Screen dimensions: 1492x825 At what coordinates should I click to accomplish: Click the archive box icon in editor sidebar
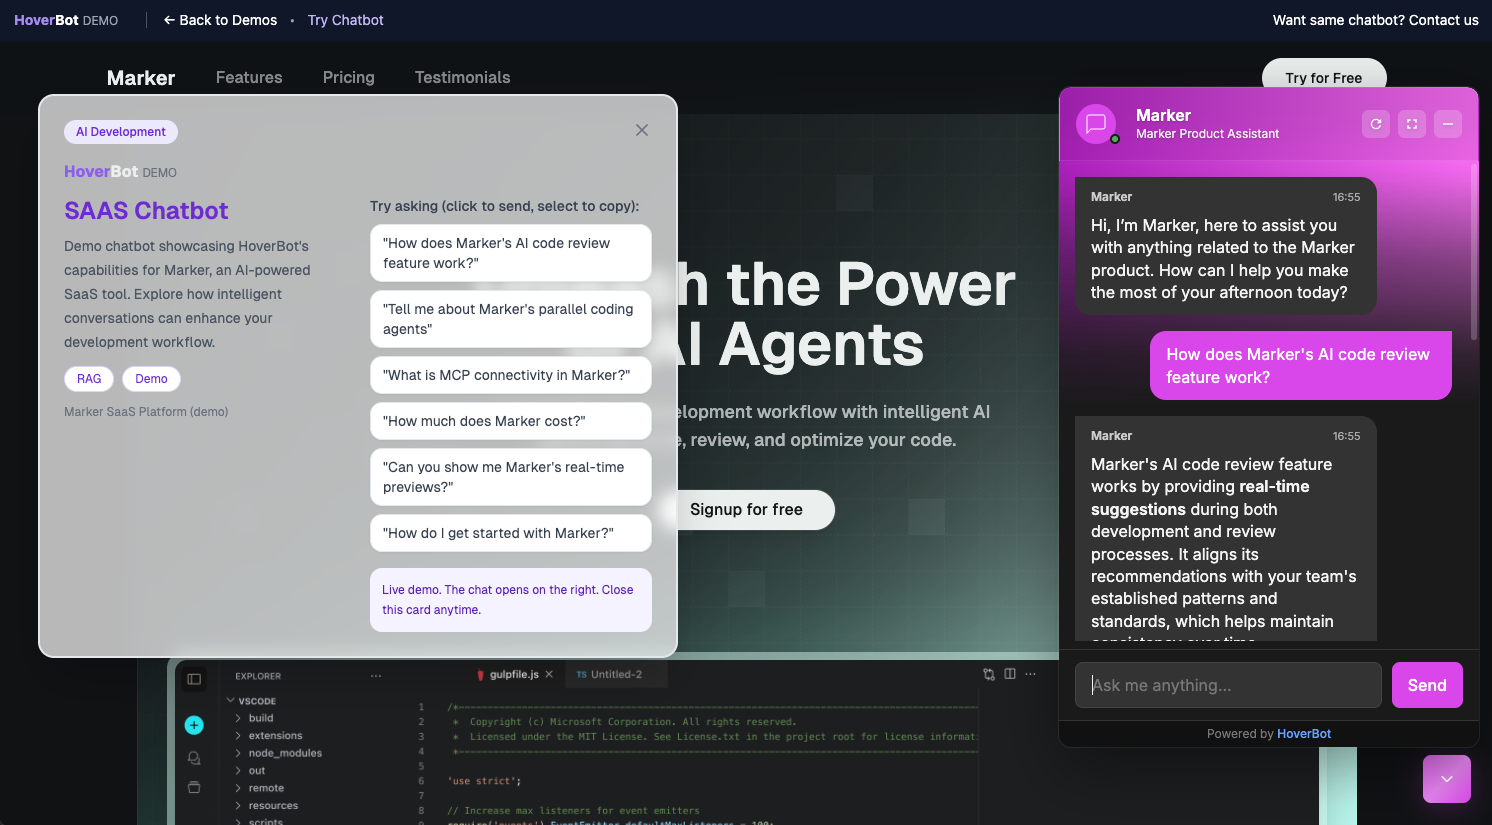coord(194,788)
